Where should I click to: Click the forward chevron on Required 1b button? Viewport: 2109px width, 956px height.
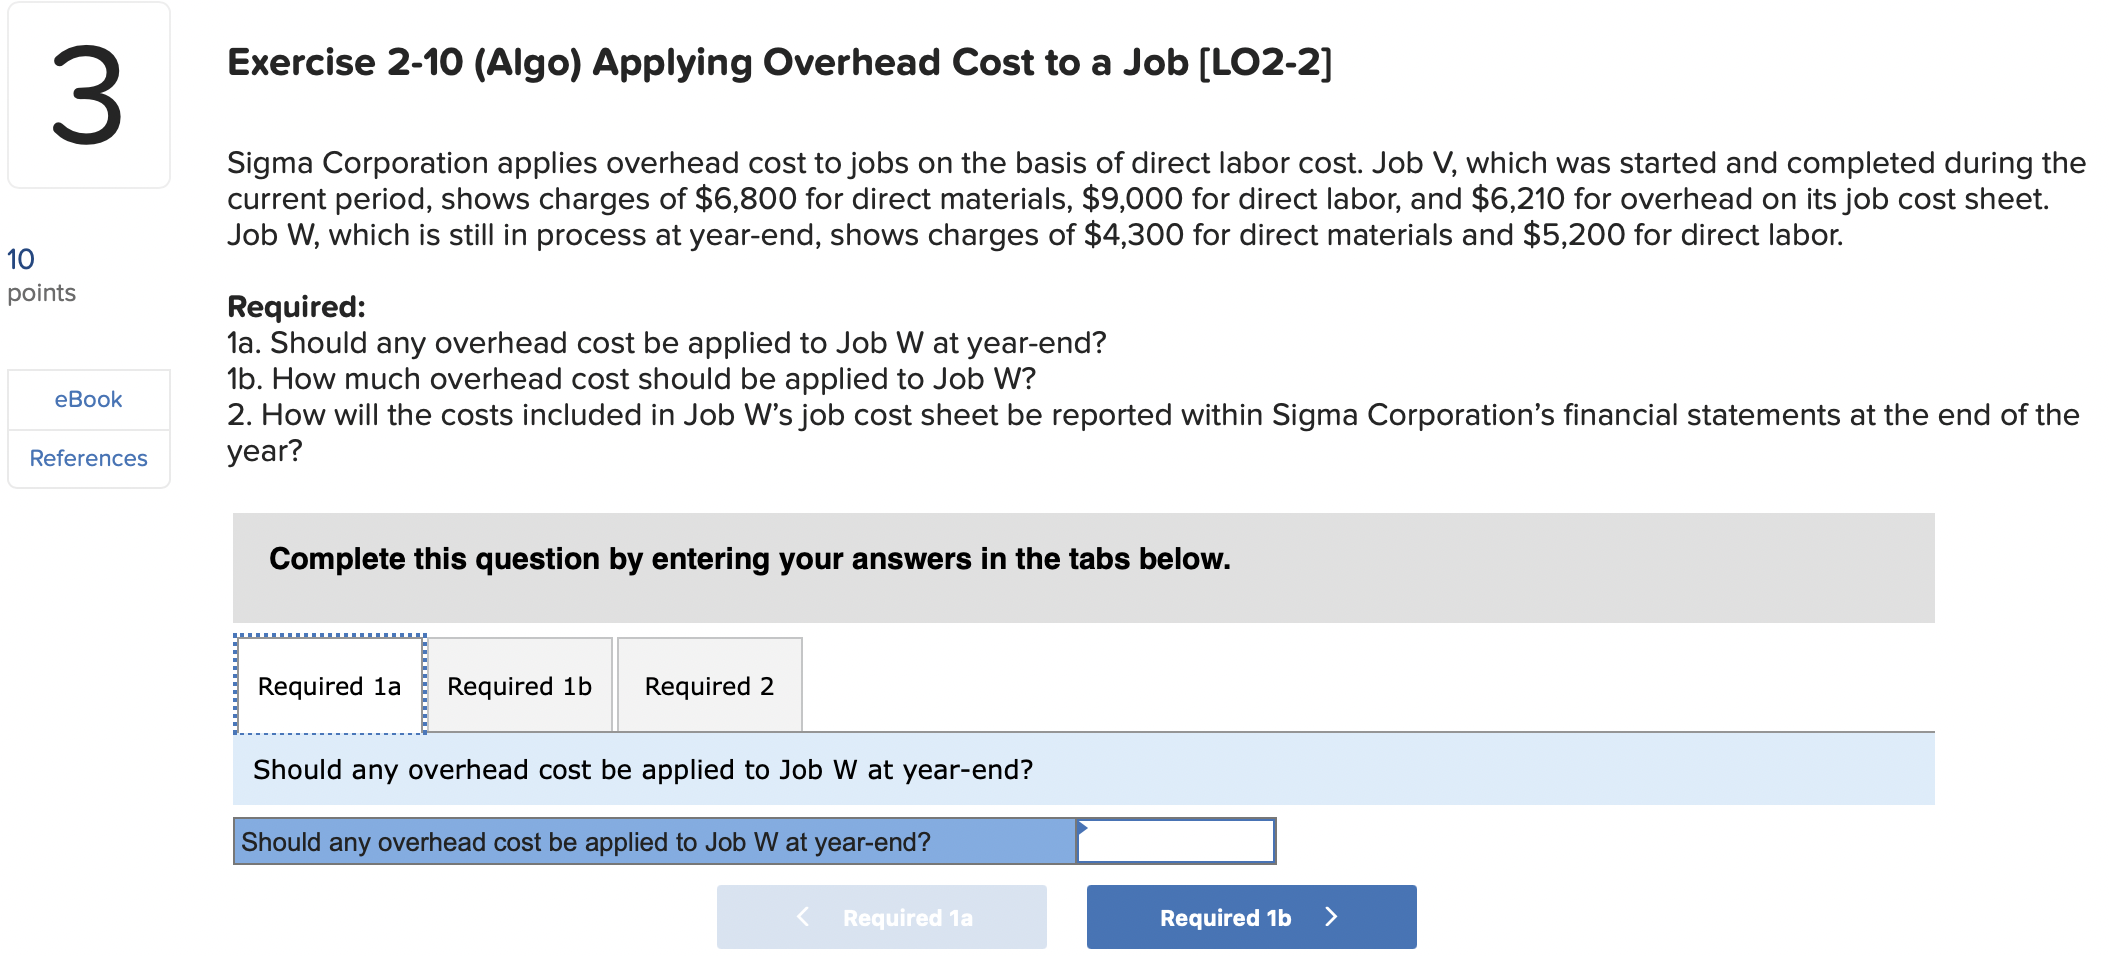1333,916
